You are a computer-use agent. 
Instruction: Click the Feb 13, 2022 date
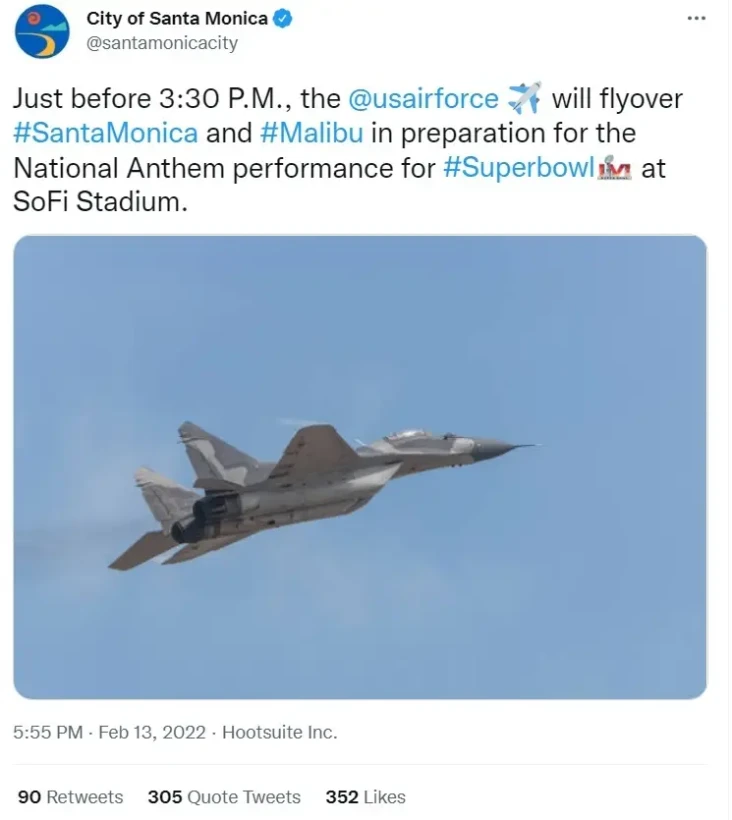pos(152,732)
